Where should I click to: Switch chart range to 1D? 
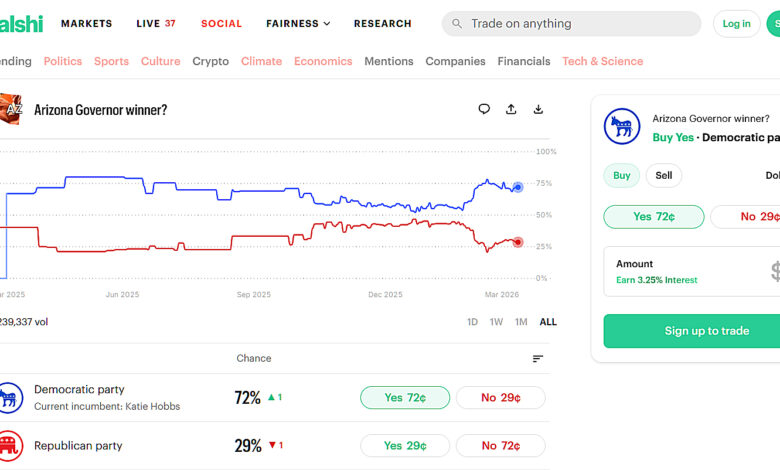point(472,322)
